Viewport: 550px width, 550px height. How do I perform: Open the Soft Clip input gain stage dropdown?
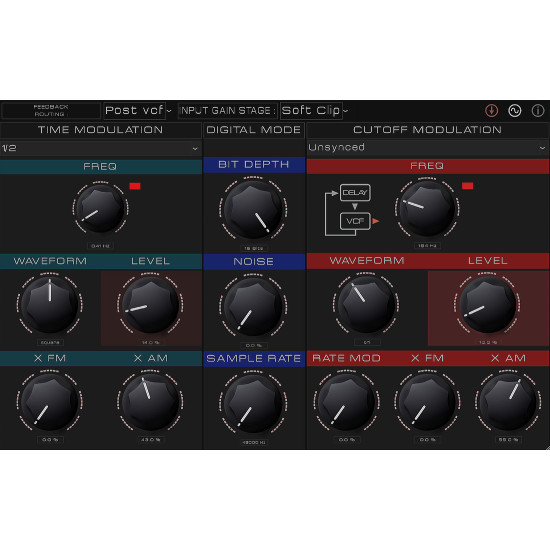click(314, 111)
